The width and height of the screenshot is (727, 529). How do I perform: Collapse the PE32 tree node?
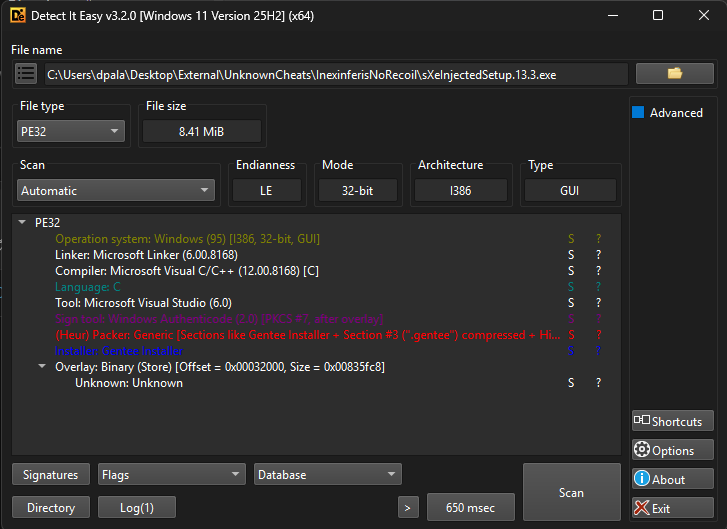click(x=22, y=223)
